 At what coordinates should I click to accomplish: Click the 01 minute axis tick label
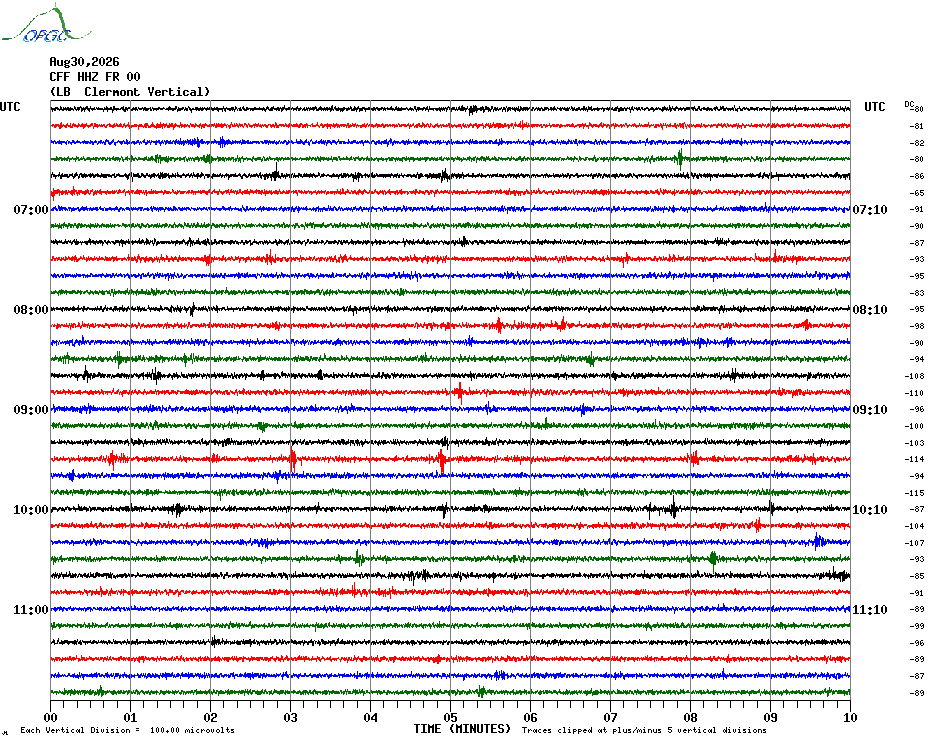(130, 717)
